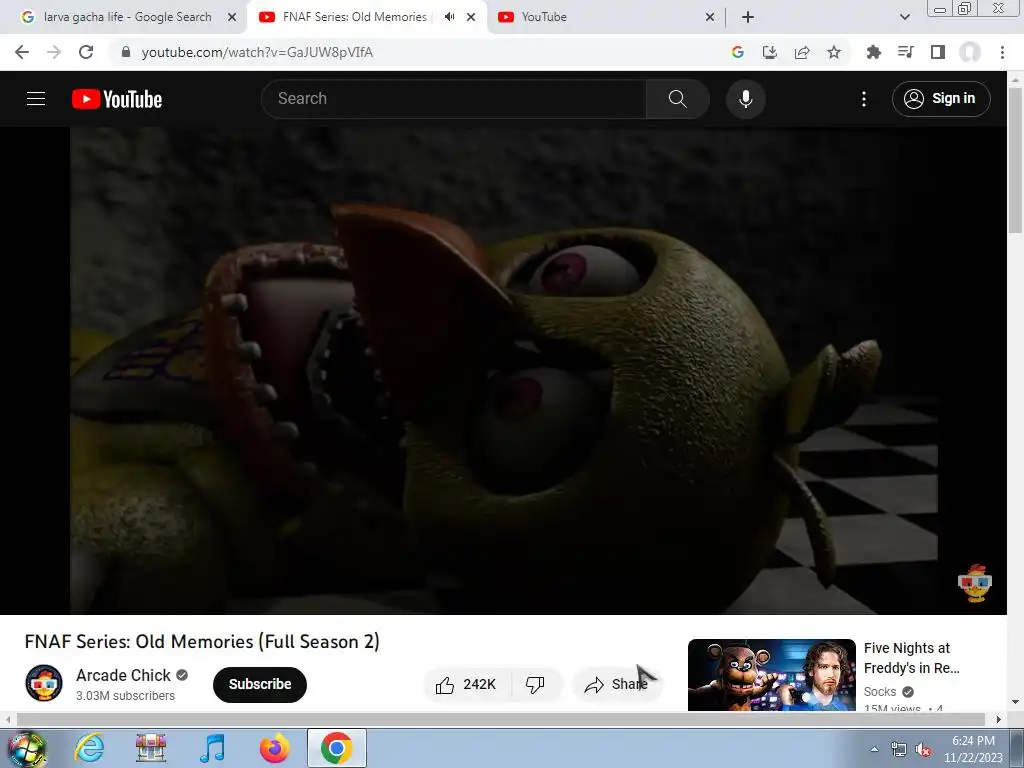The height and width of the screenshot is (768, 1024).
Task: Click the horizontal page scrollbar
Action: 500,719
